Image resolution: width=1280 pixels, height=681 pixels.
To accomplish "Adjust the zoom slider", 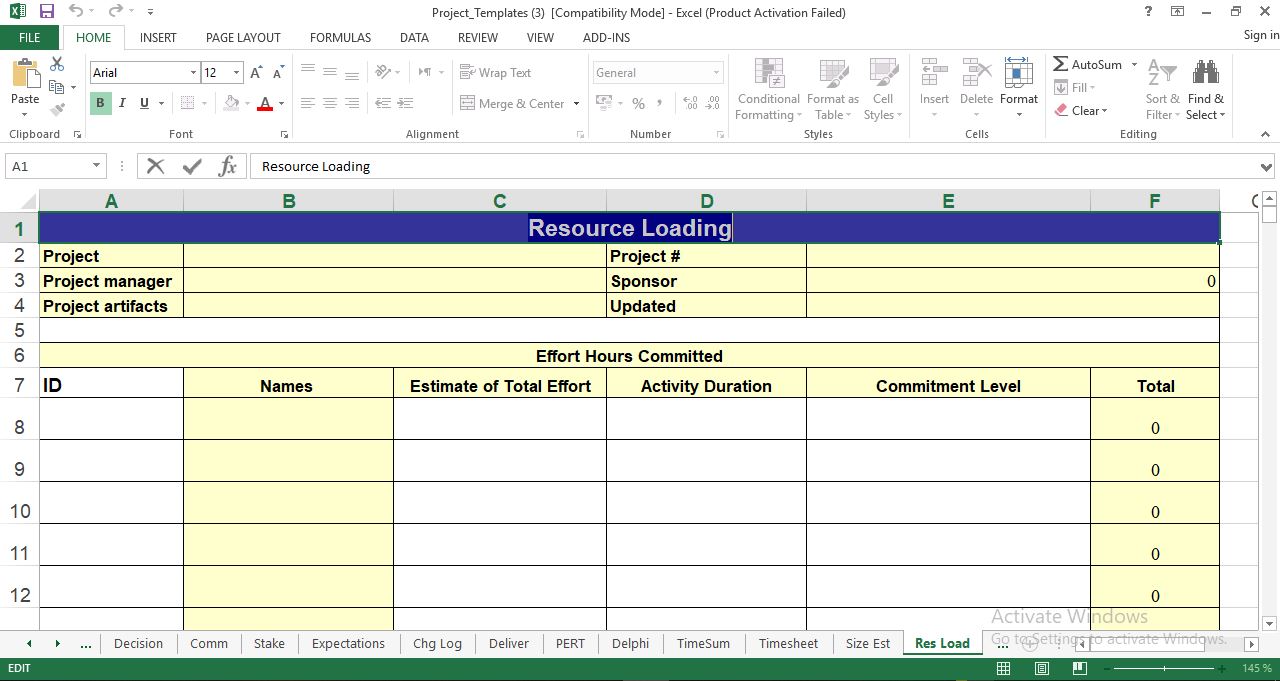I will [1165, 667].
